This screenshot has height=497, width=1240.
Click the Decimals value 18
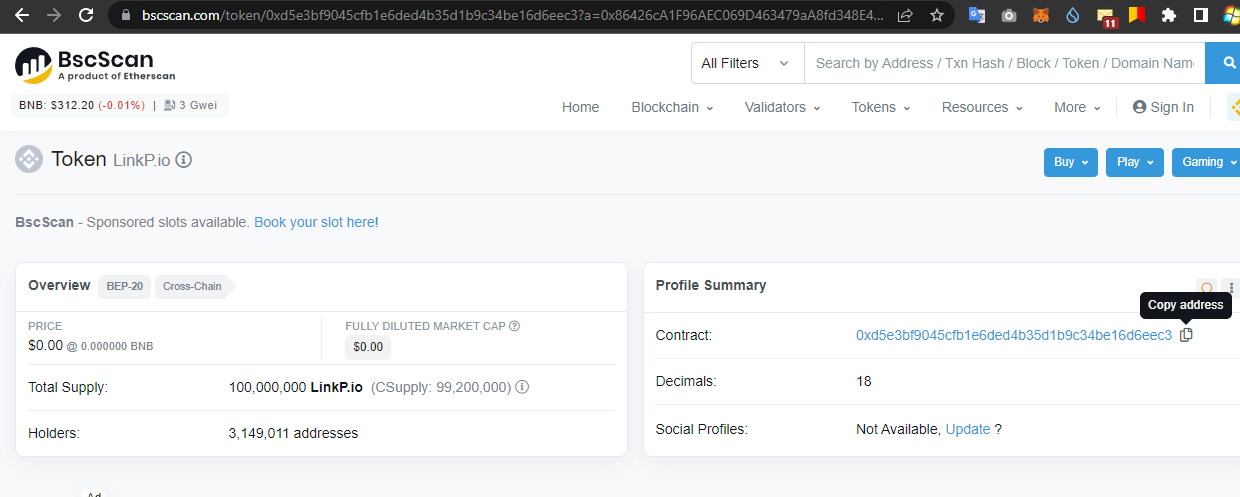click(x=864, y=381)
